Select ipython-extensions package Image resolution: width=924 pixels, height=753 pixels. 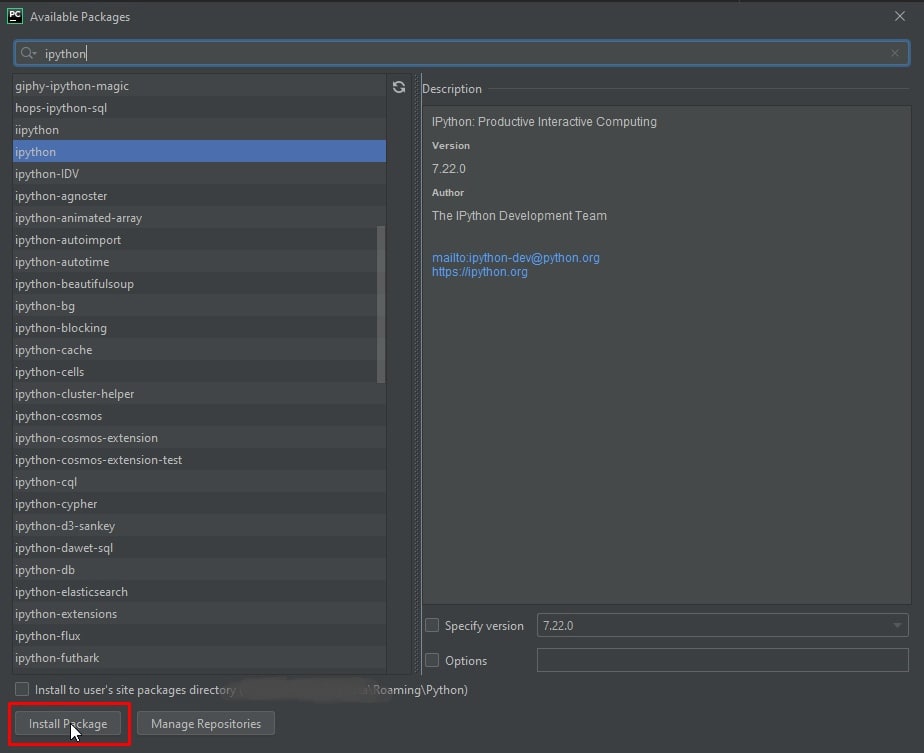199,613
